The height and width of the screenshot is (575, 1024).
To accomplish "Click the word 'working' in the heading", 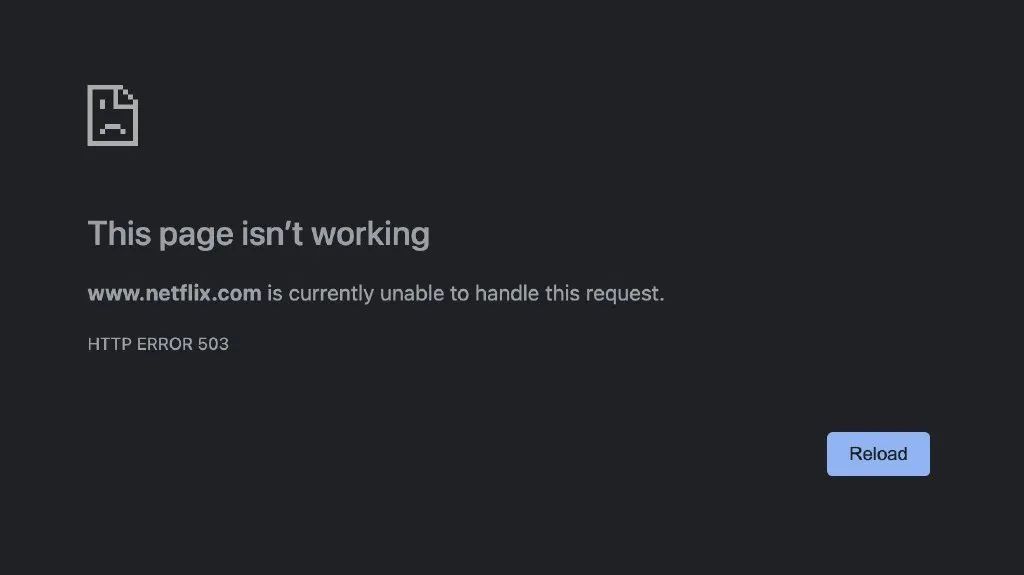I will pyautogui.click(x=370, y=234).
